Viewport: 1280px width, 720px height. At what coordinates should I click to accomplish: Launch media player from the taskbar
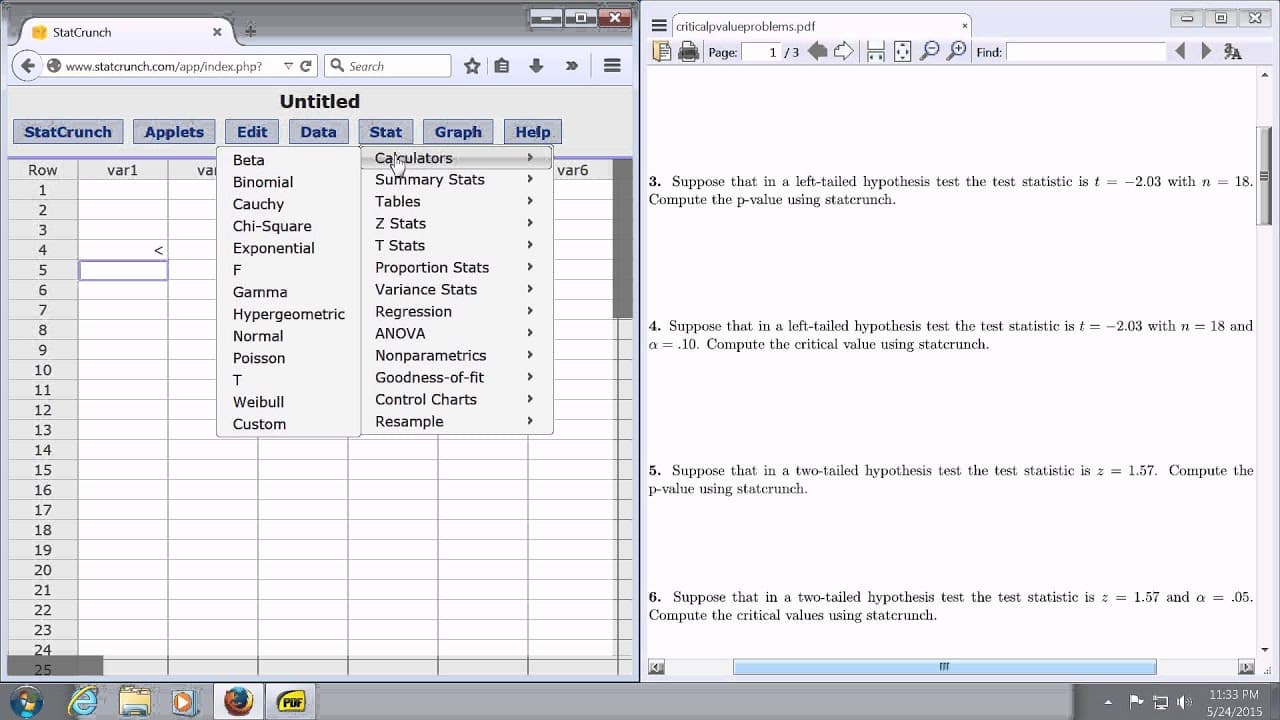183,701
